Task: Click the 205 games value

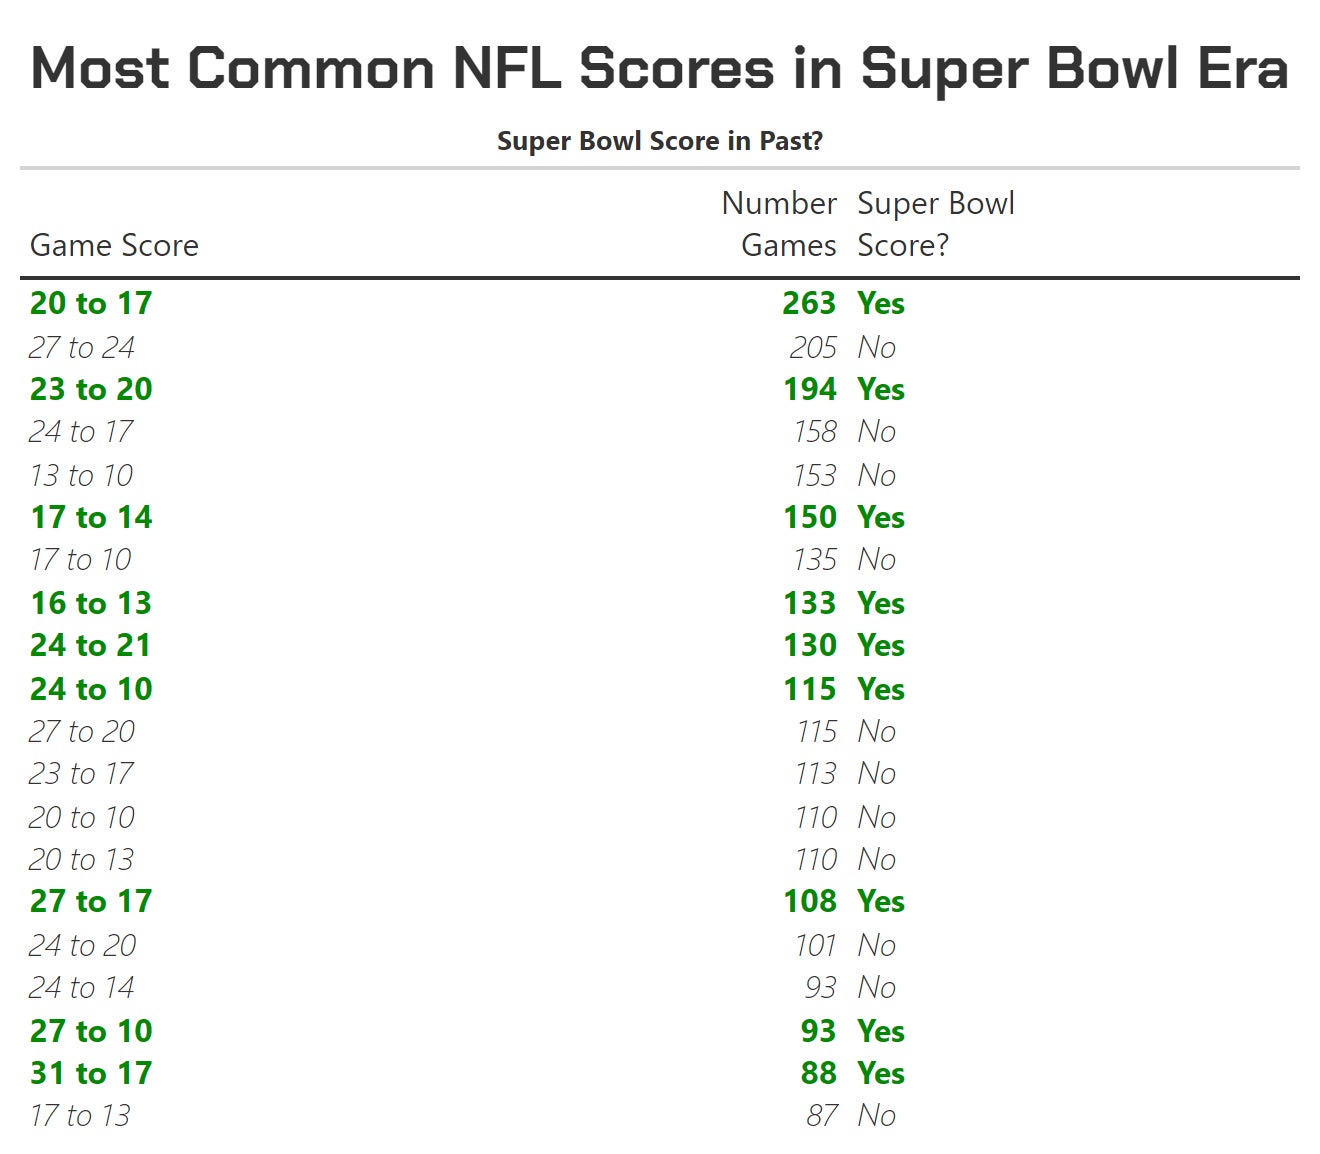Action: click(x=812, y=347)
